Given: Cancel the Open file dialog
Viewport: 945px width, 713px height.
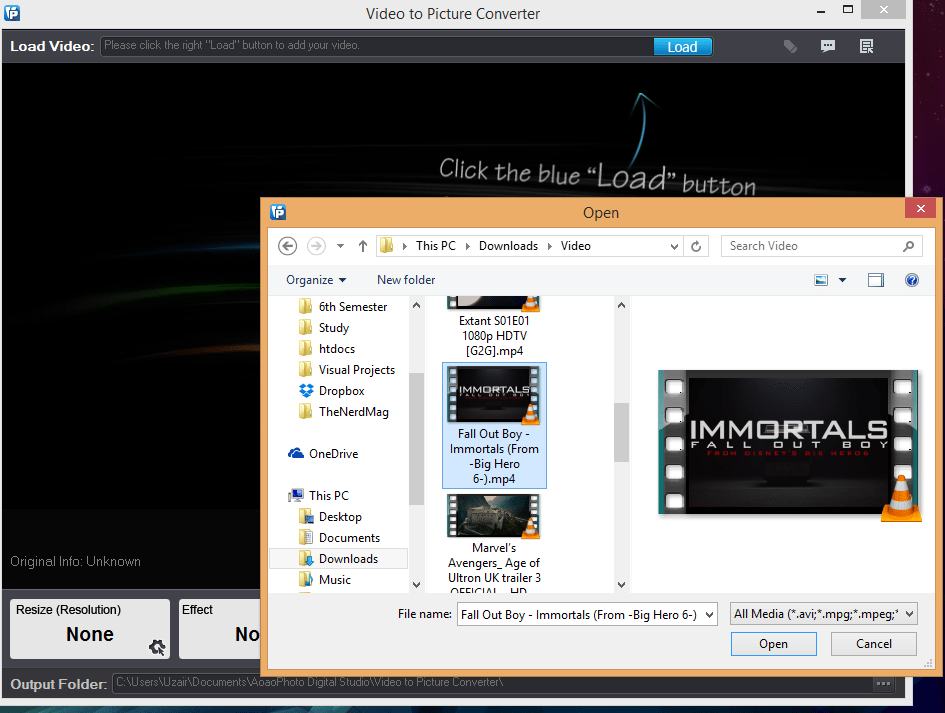Looking at the screenshot, I should click(873, 644).
